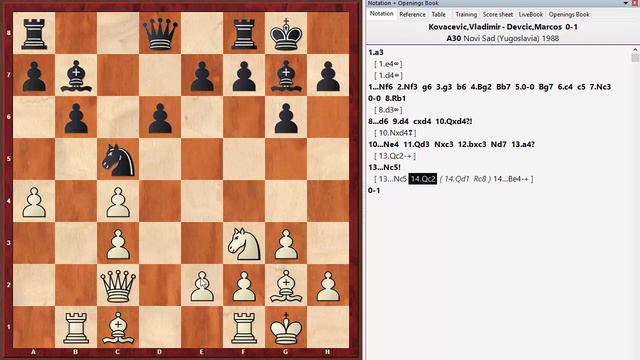Select the white bishop on g2
640x360 pixels.
[x=286, y=285]
